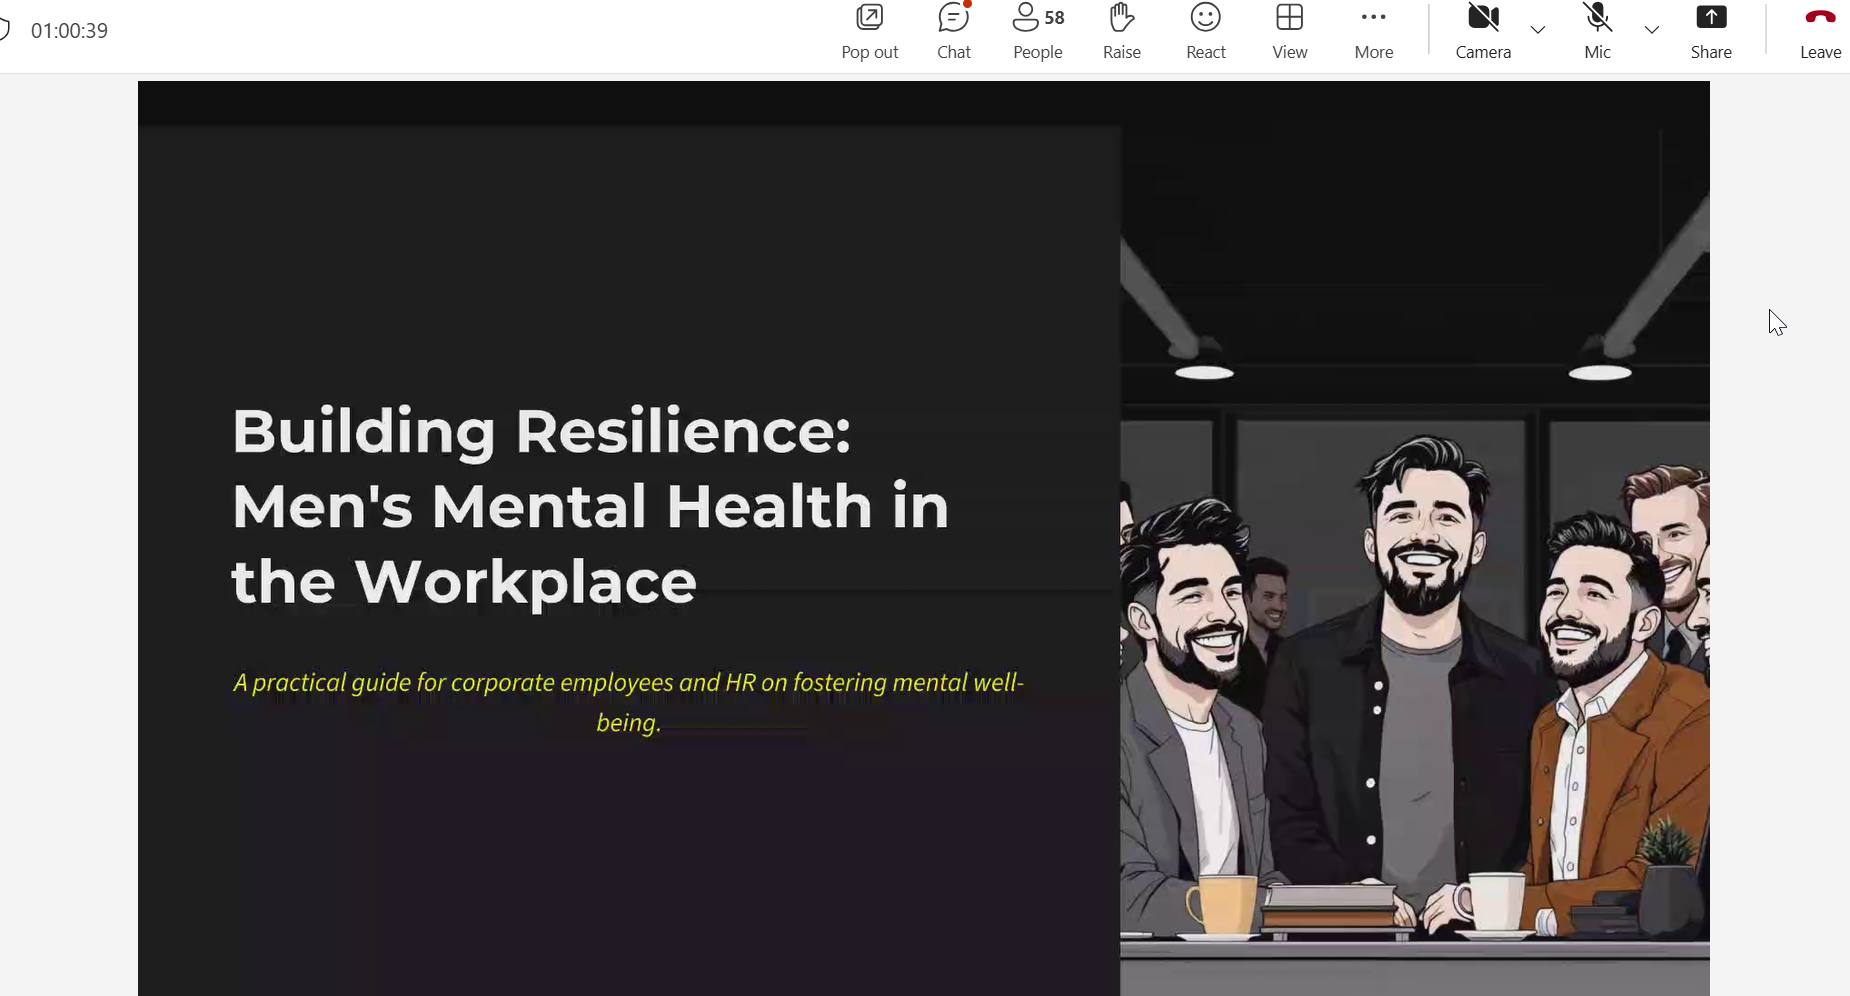Image resolution: width=1850 pixels, height=996 pixels.
Task: Open the More options menu
Action: (x=1373, y=31)
